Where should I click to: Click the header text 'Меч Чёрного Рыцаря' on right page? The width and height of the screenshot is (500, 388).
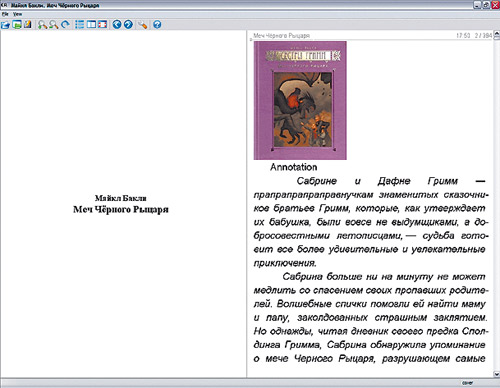[281, 35]
